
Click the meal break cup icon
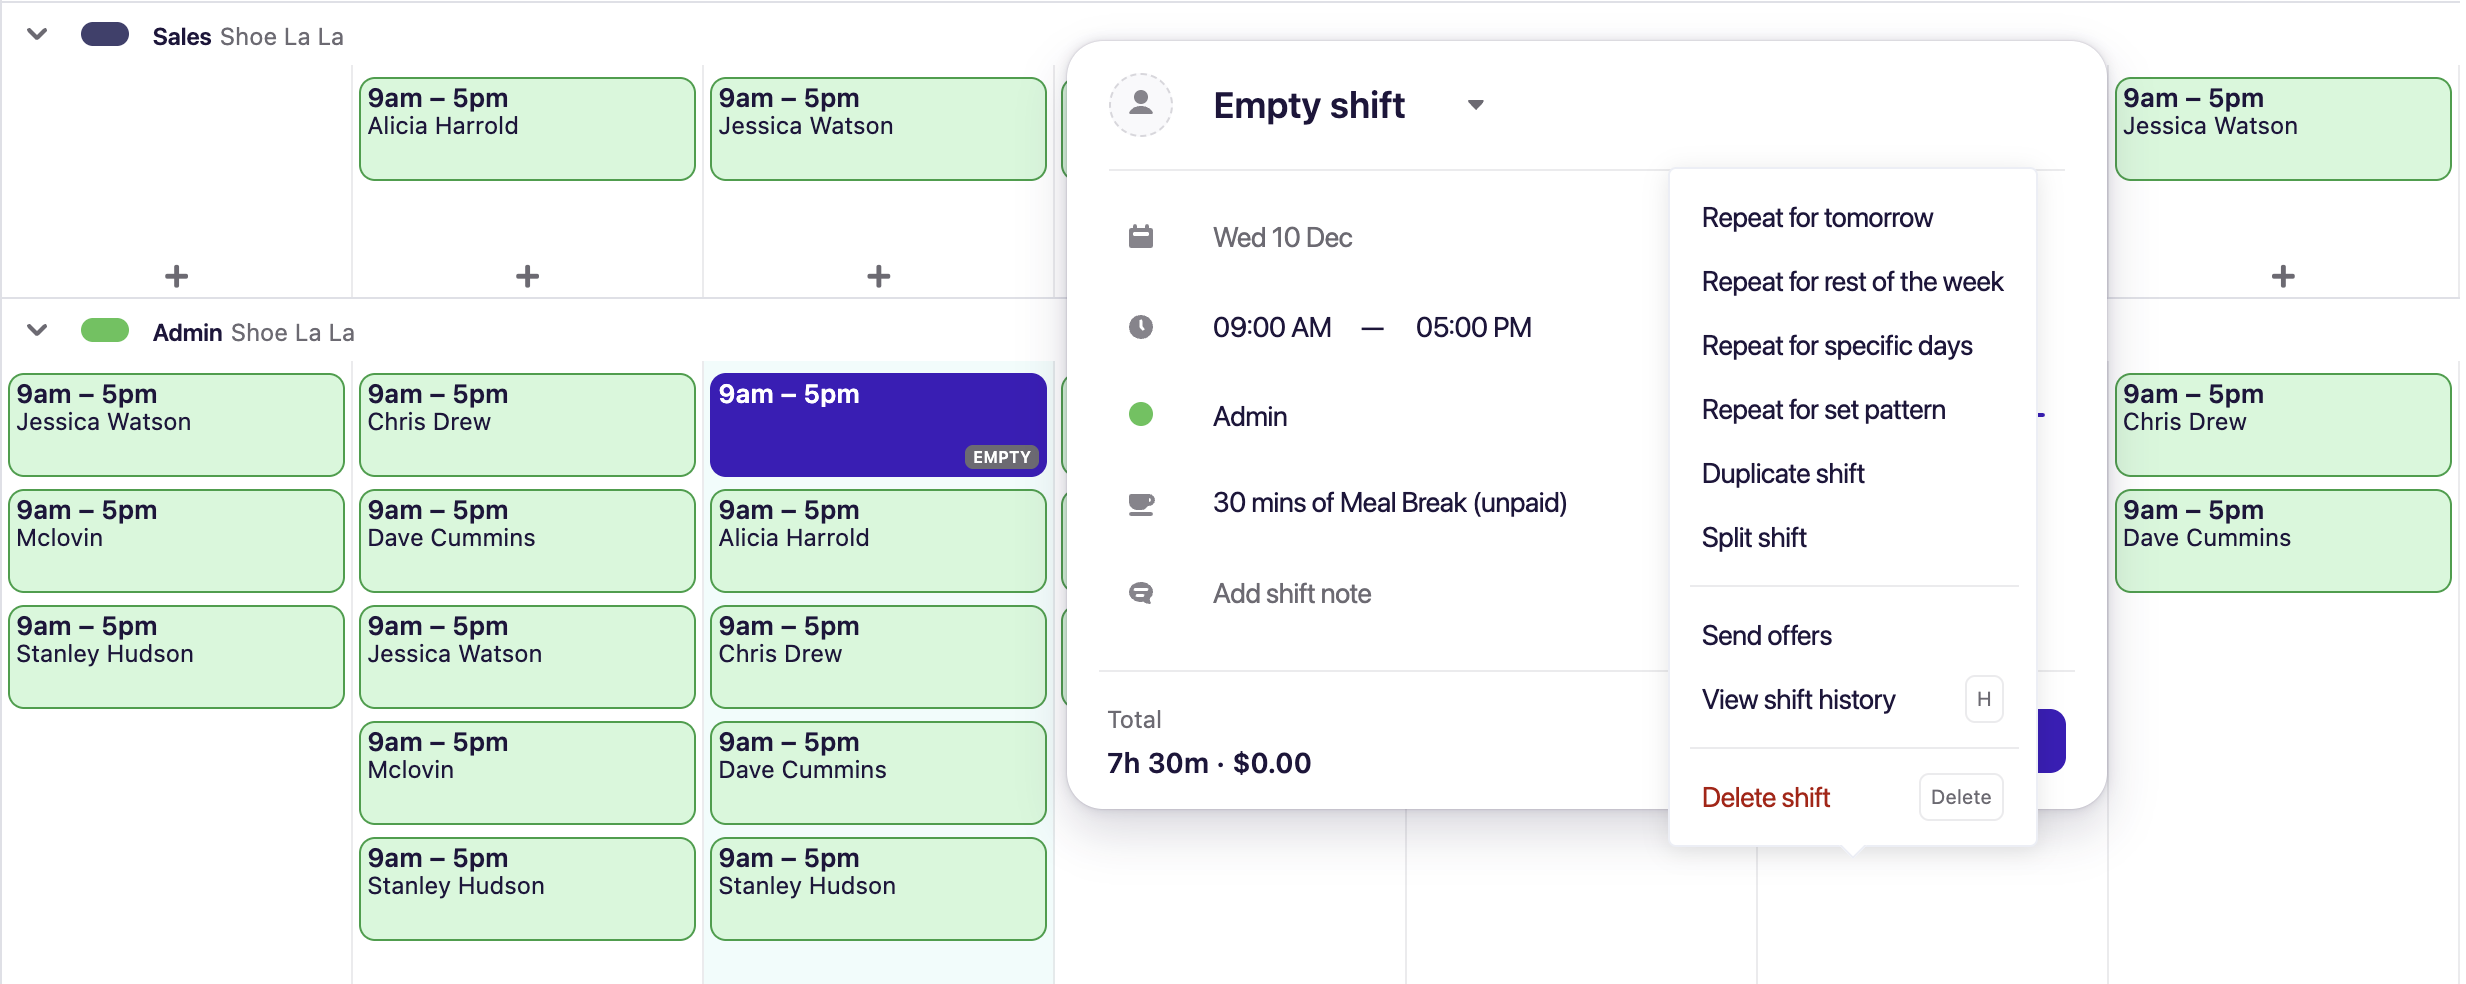click(1141, 503)
